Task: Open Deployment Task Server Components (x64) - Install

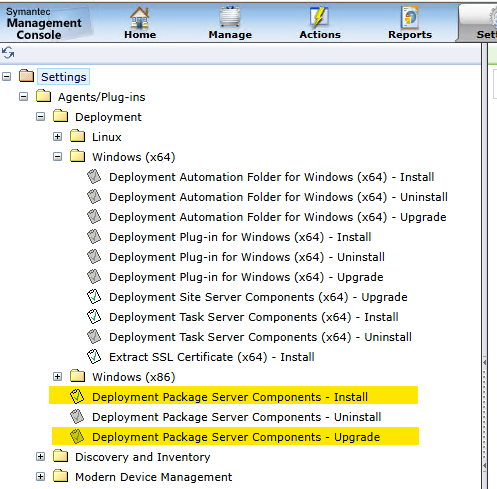Action: click(x=254, y=317)
